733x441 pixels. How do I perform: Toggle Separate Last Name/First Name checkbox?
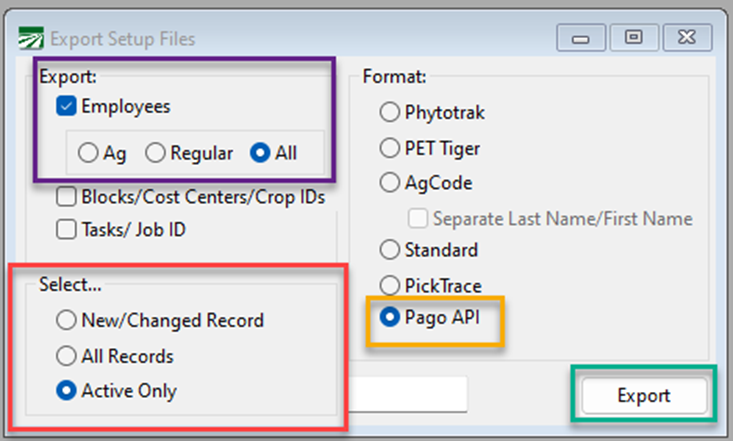pyautogui.click(x=418, y=218)
